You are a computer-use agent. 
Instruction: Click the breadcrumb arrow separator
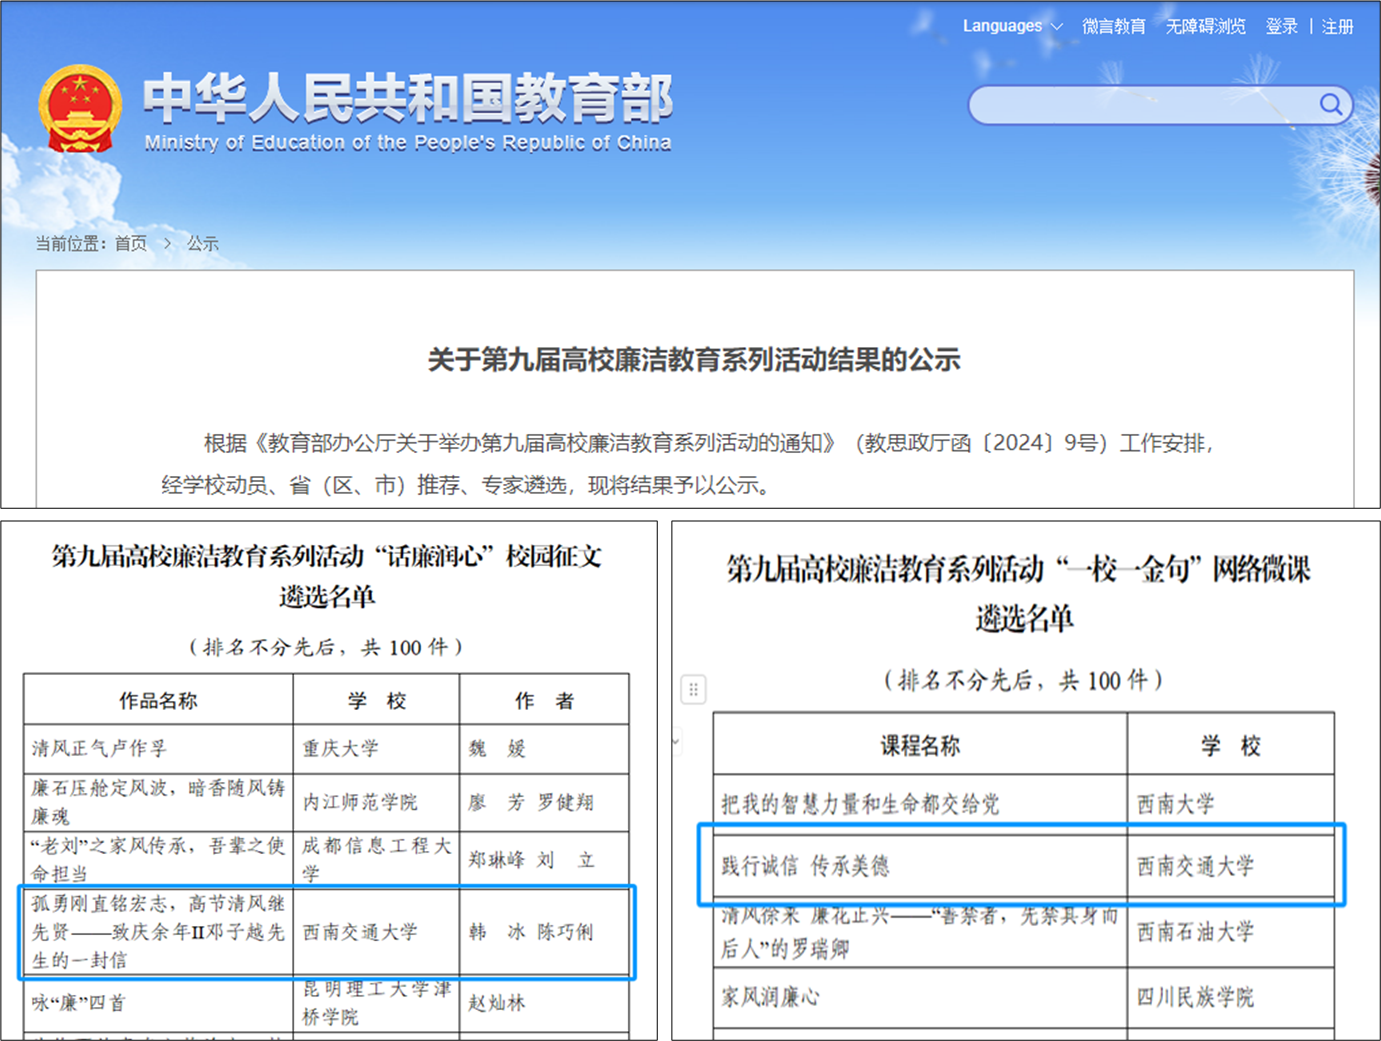click(x=167, y=243)
